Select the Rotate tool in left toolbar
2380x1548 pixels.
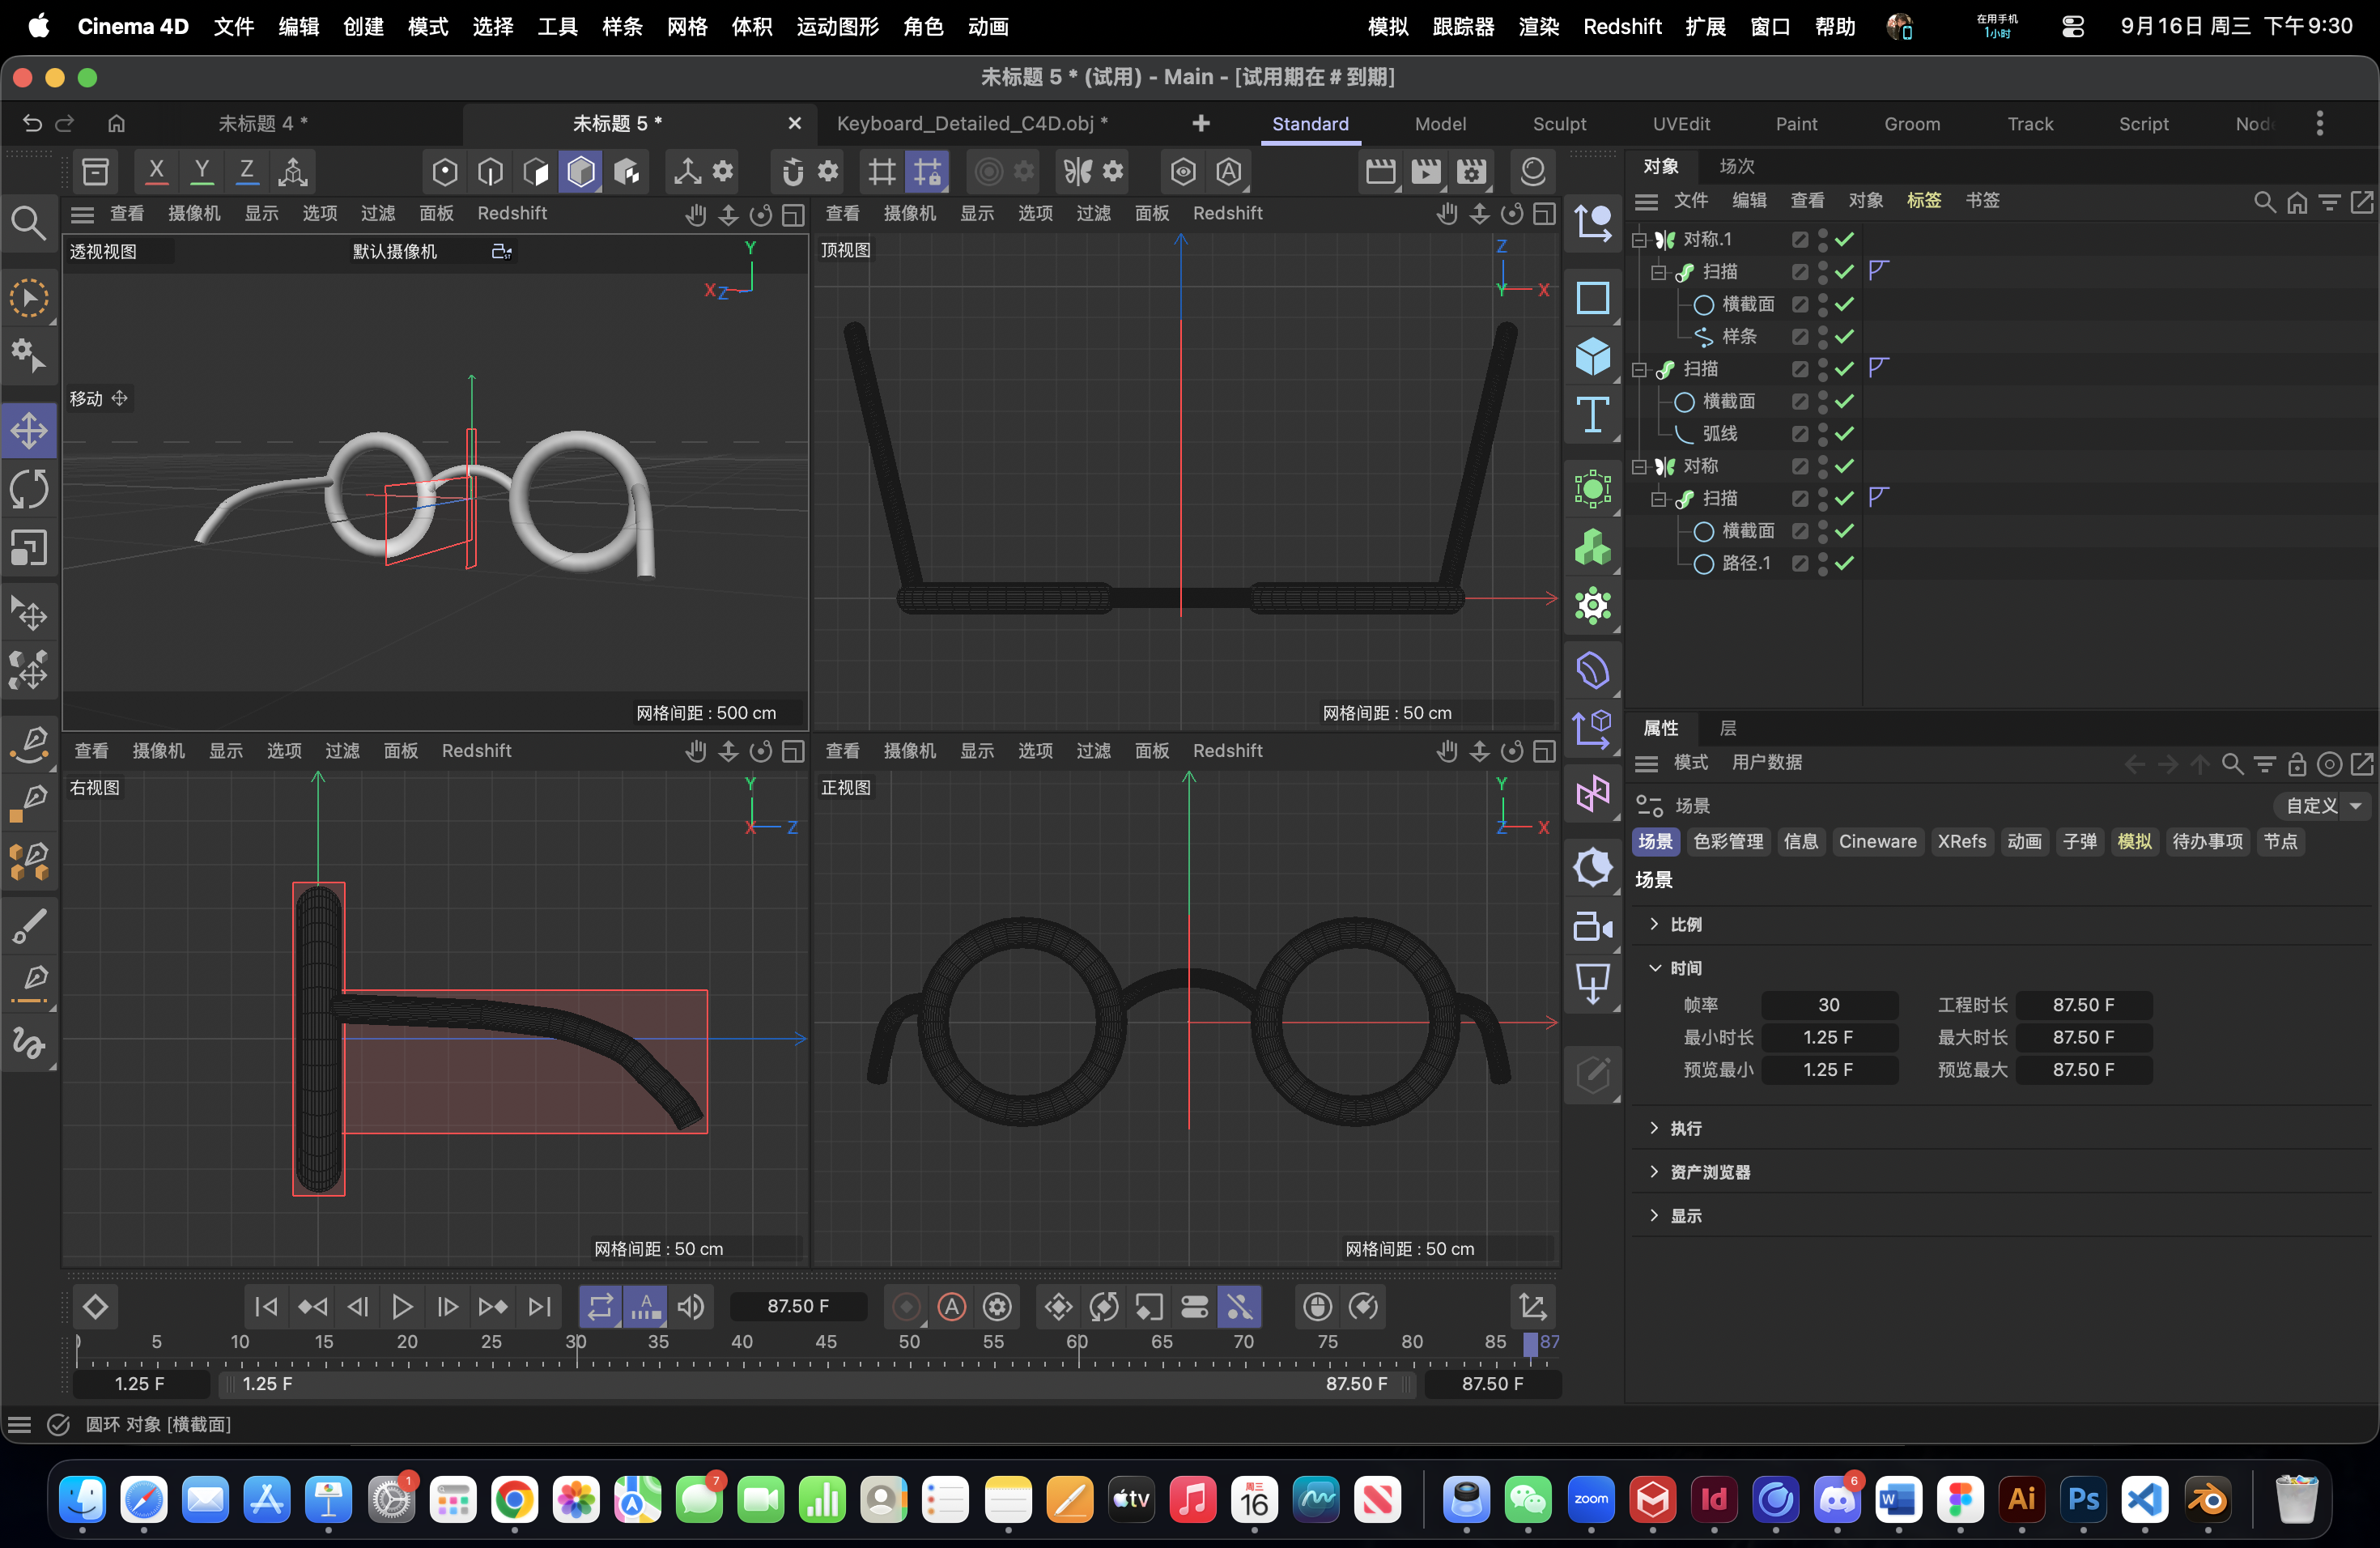(29, 490)
